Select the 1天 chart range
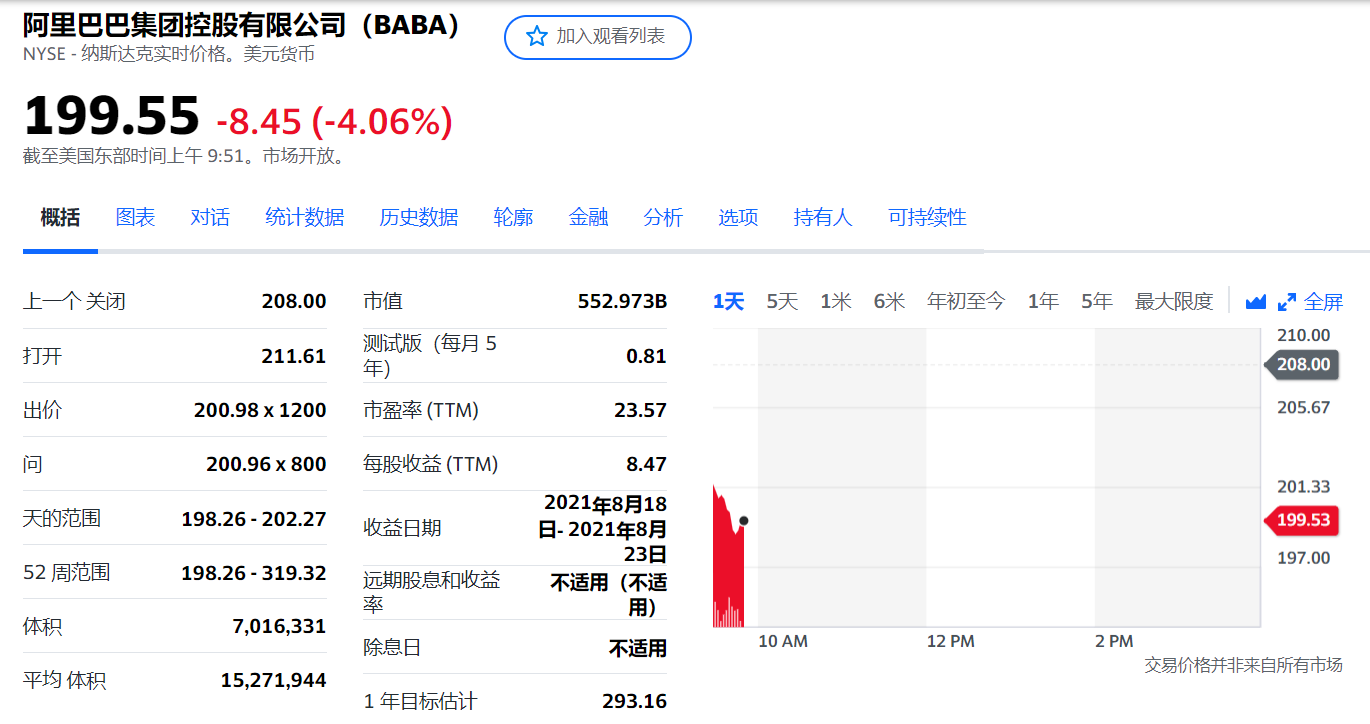The height and width of the screenshot is (724, 1370). point(728,301)
